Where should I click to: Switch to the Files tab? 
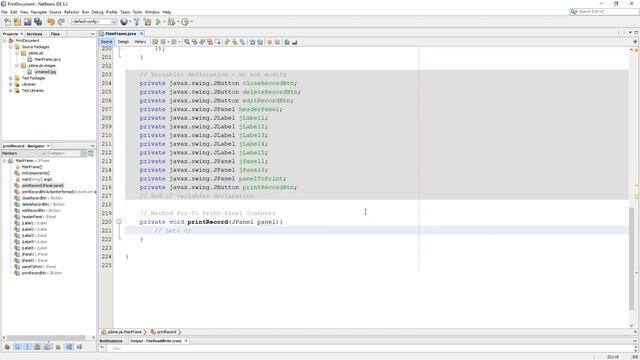pos(55,34)
